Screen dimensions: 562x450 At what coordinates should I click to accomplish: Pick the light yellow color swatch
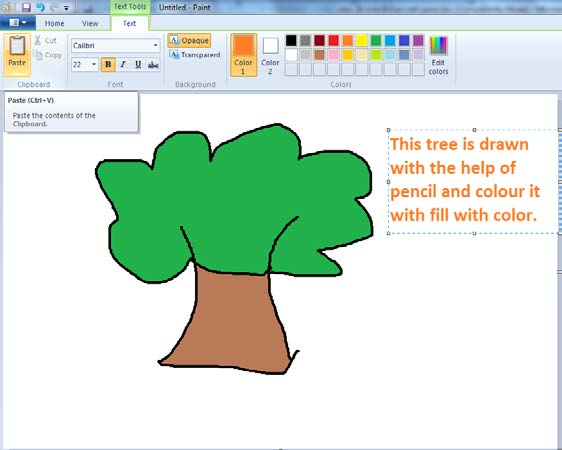point(362,55)
